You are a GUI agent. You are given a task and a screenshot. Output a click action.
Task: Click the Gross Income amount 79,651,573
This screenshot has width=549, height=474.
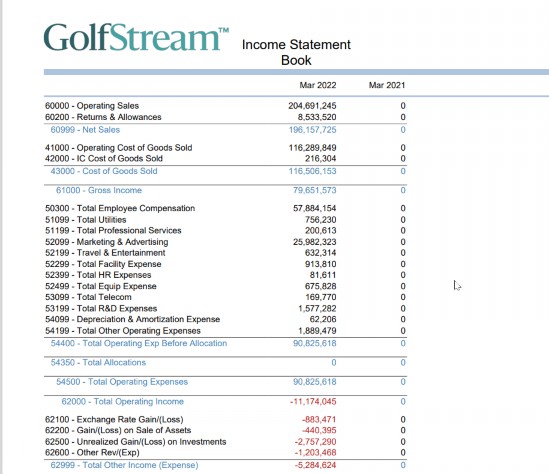[x=314, y=190]
